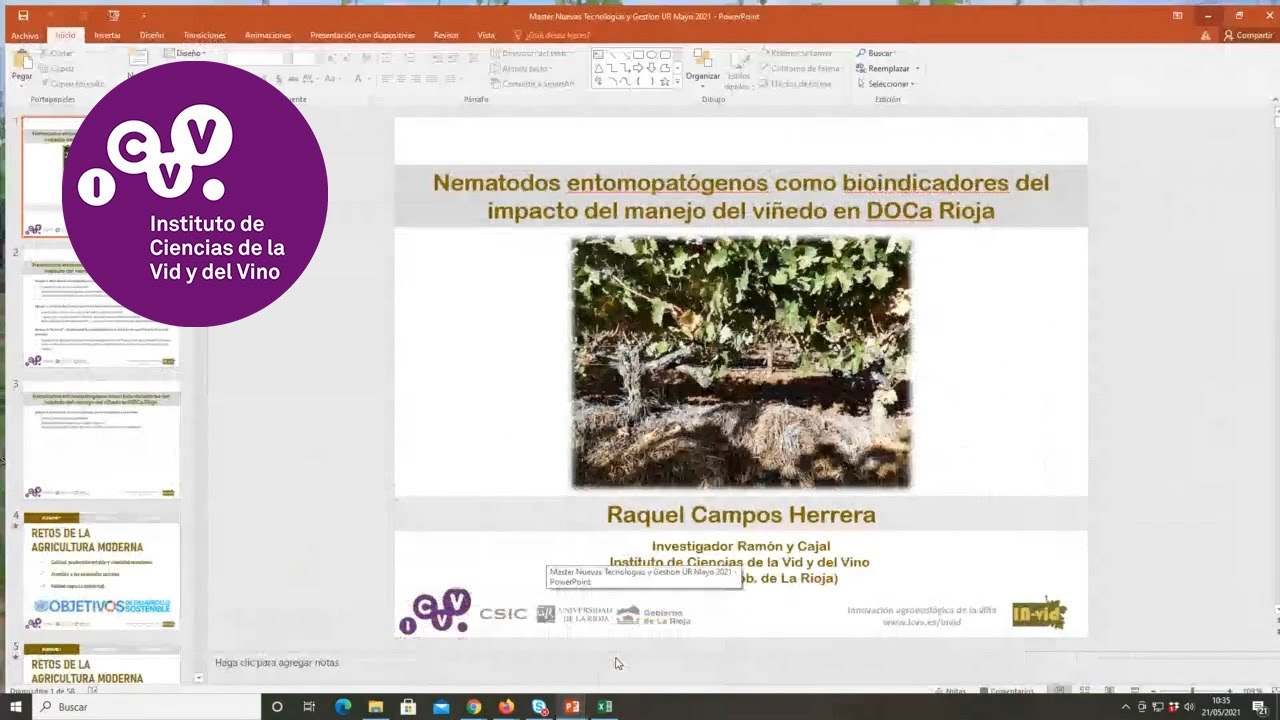This screenshot has width=1280, height=720.
Task: Select the Animaciones ribbon tab
Action: point(268,35)
